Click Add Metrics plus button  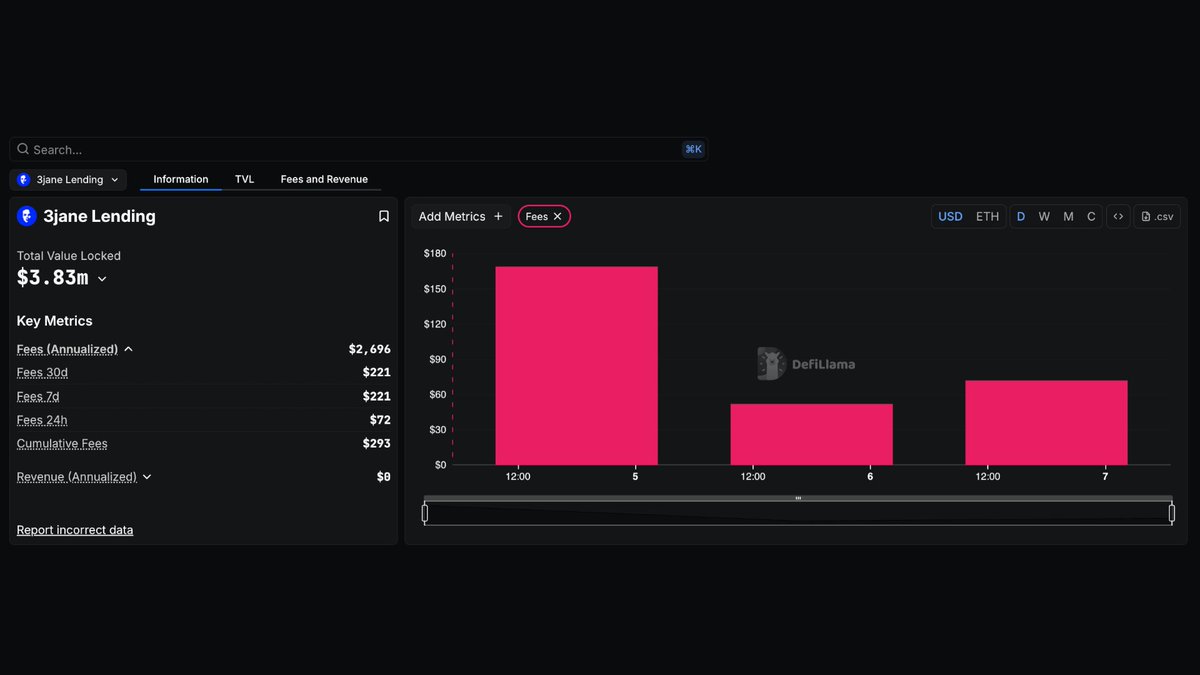(x=461, y=216)
